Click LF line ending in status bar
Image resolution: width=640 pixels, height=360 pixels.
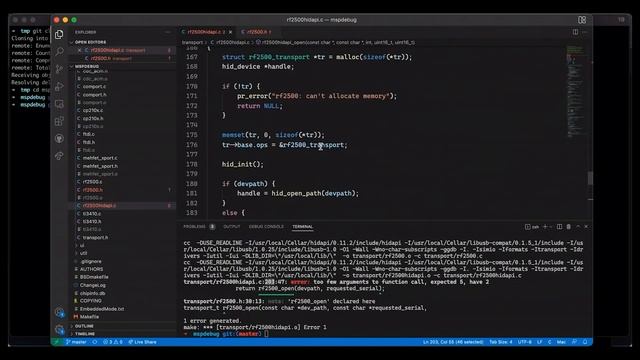click(540, 342)
